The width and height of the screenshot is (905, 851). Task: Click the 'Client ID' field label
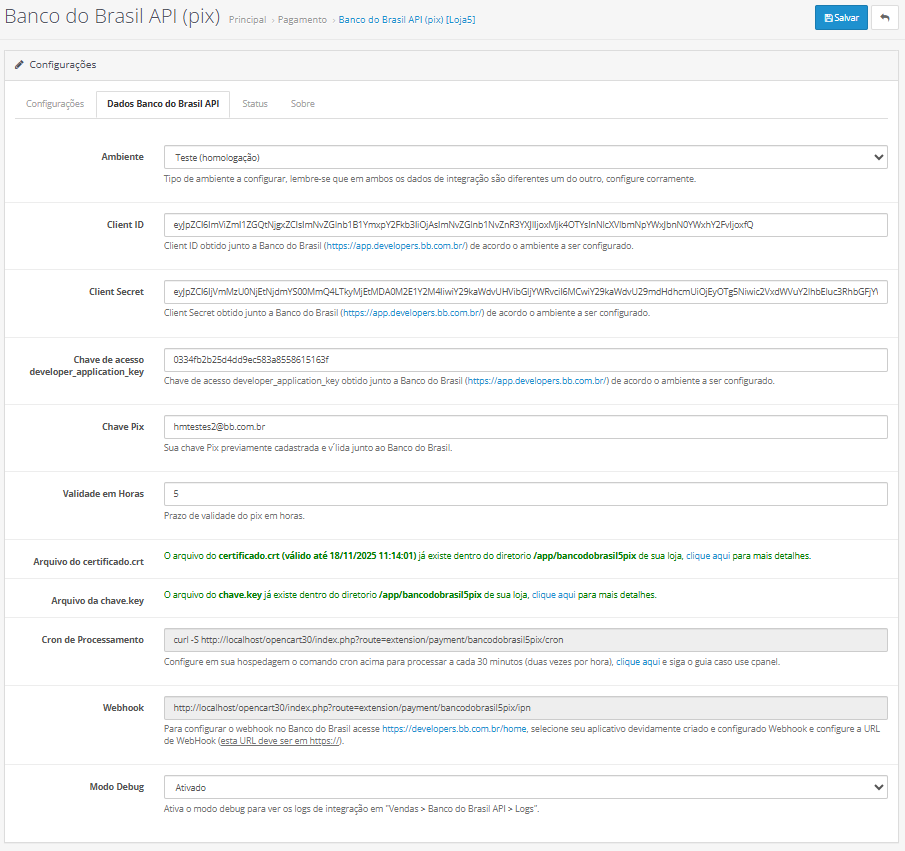pyautogui.click(x=125, y=225)
